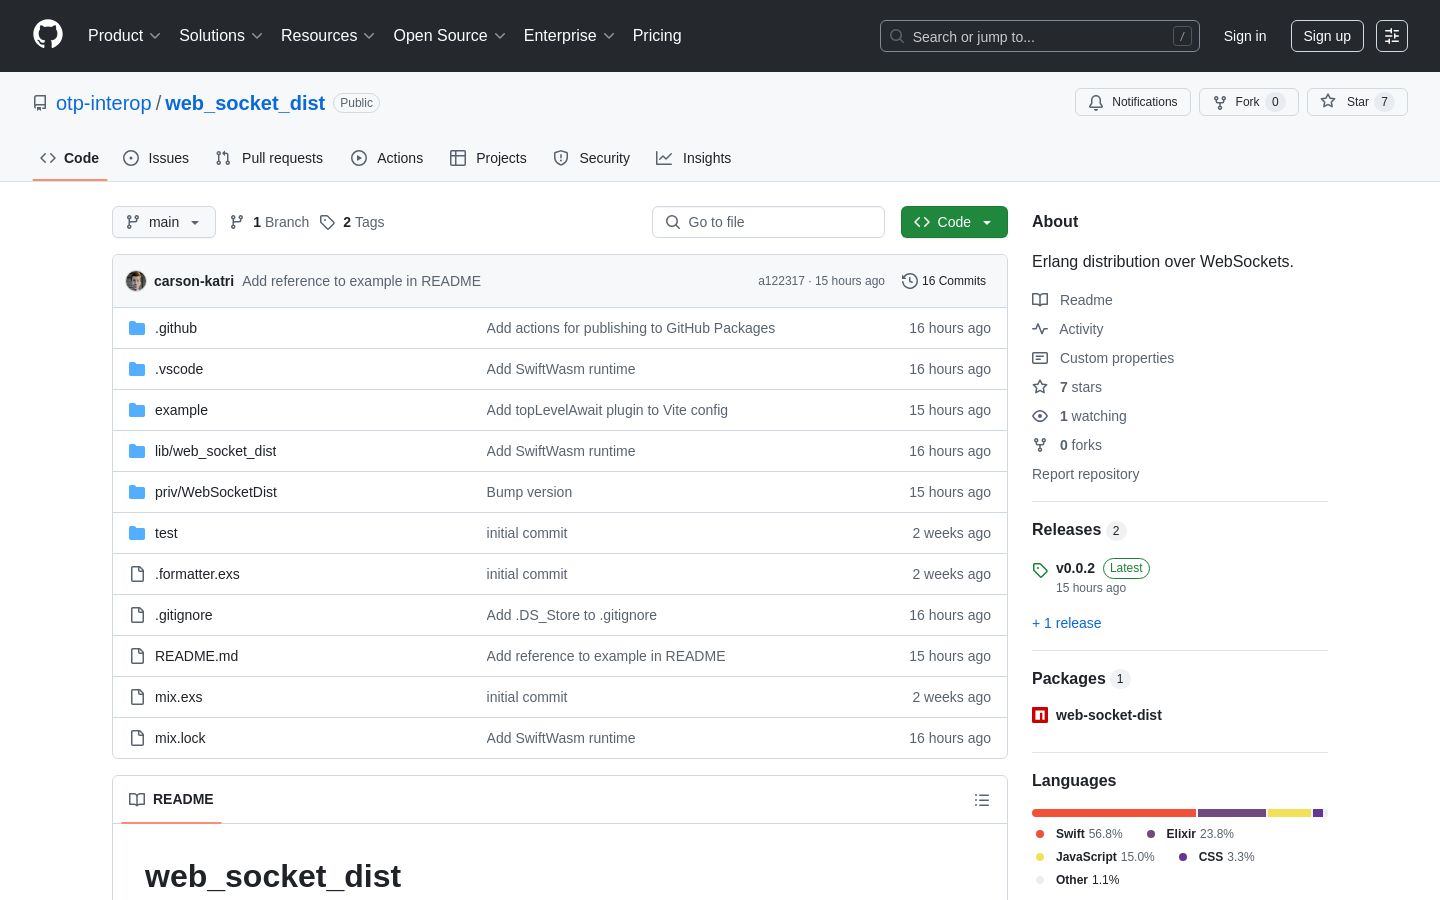Click the release tag icon beside v0.0.2
1440x900 pixels.
pyautogui.click(x=1040, y=570)
